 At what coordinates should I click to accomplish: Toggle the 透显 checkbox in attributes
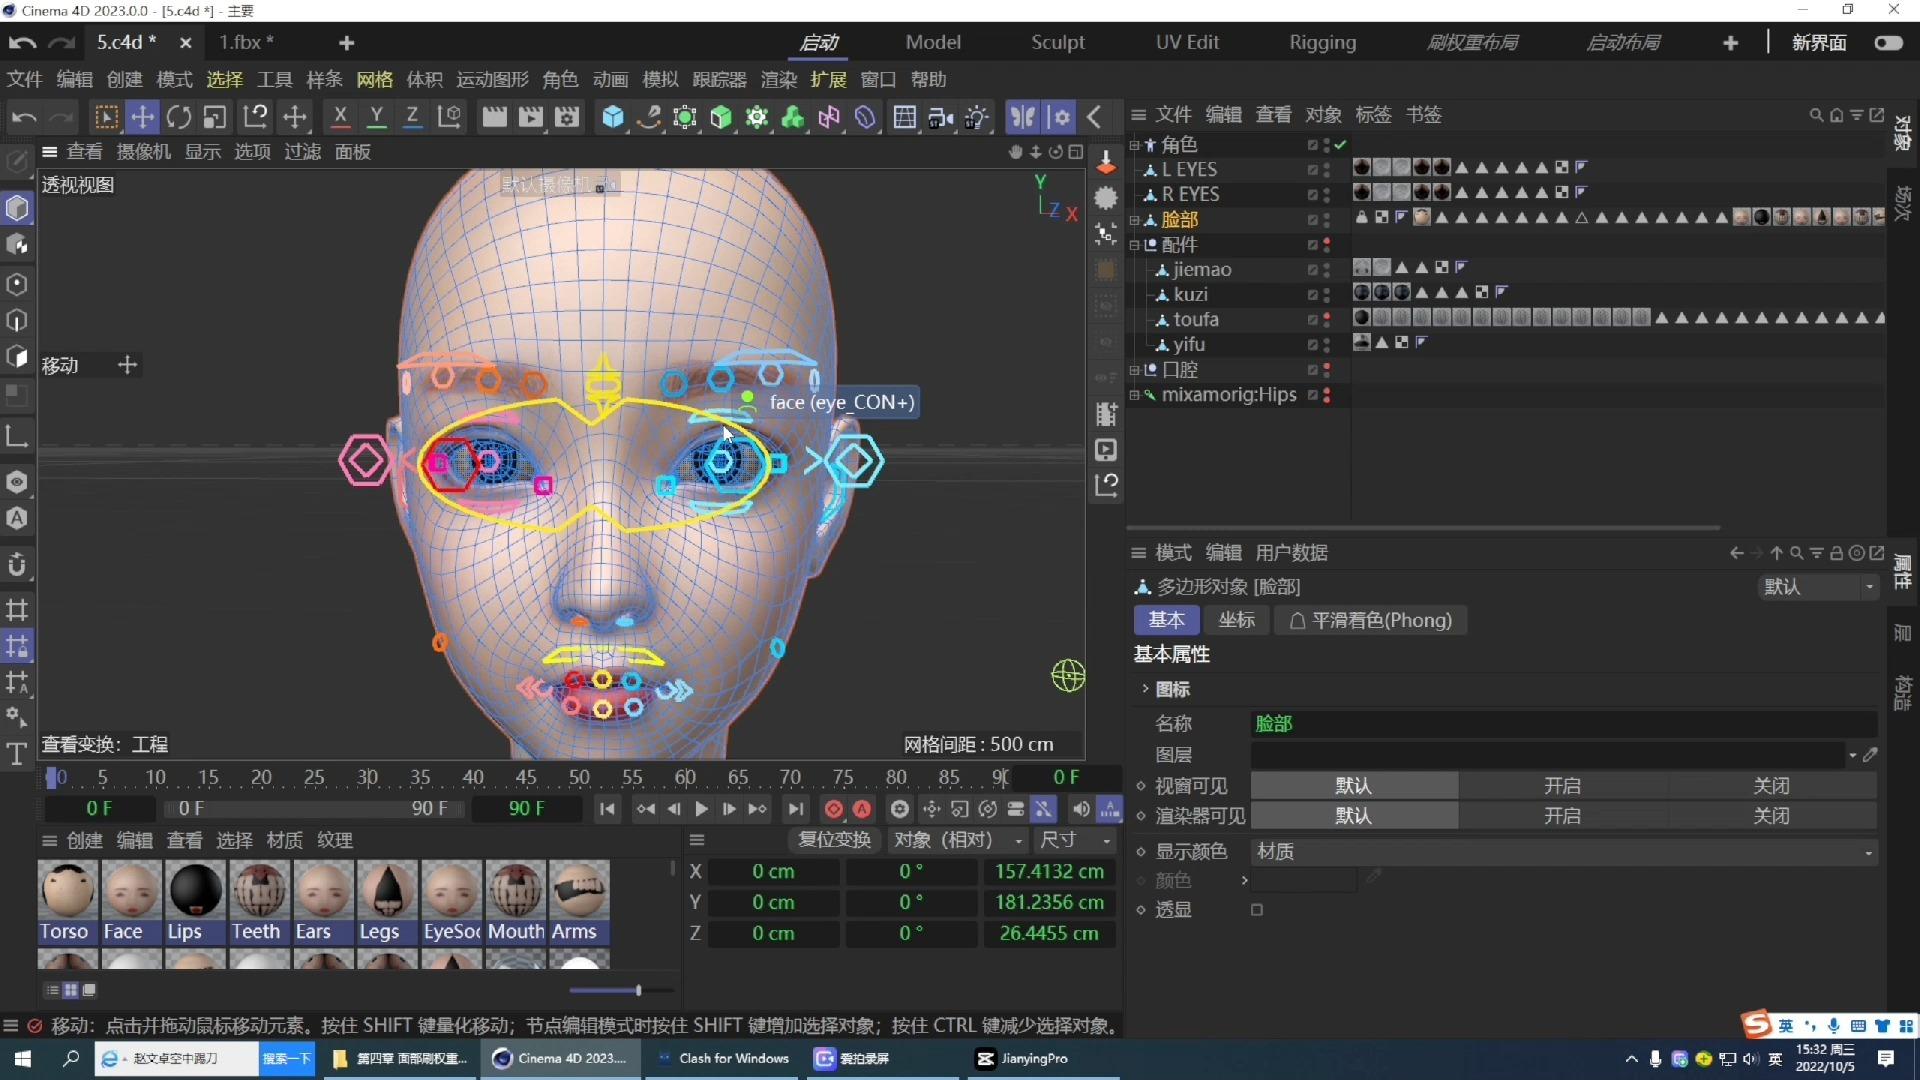1257,909
